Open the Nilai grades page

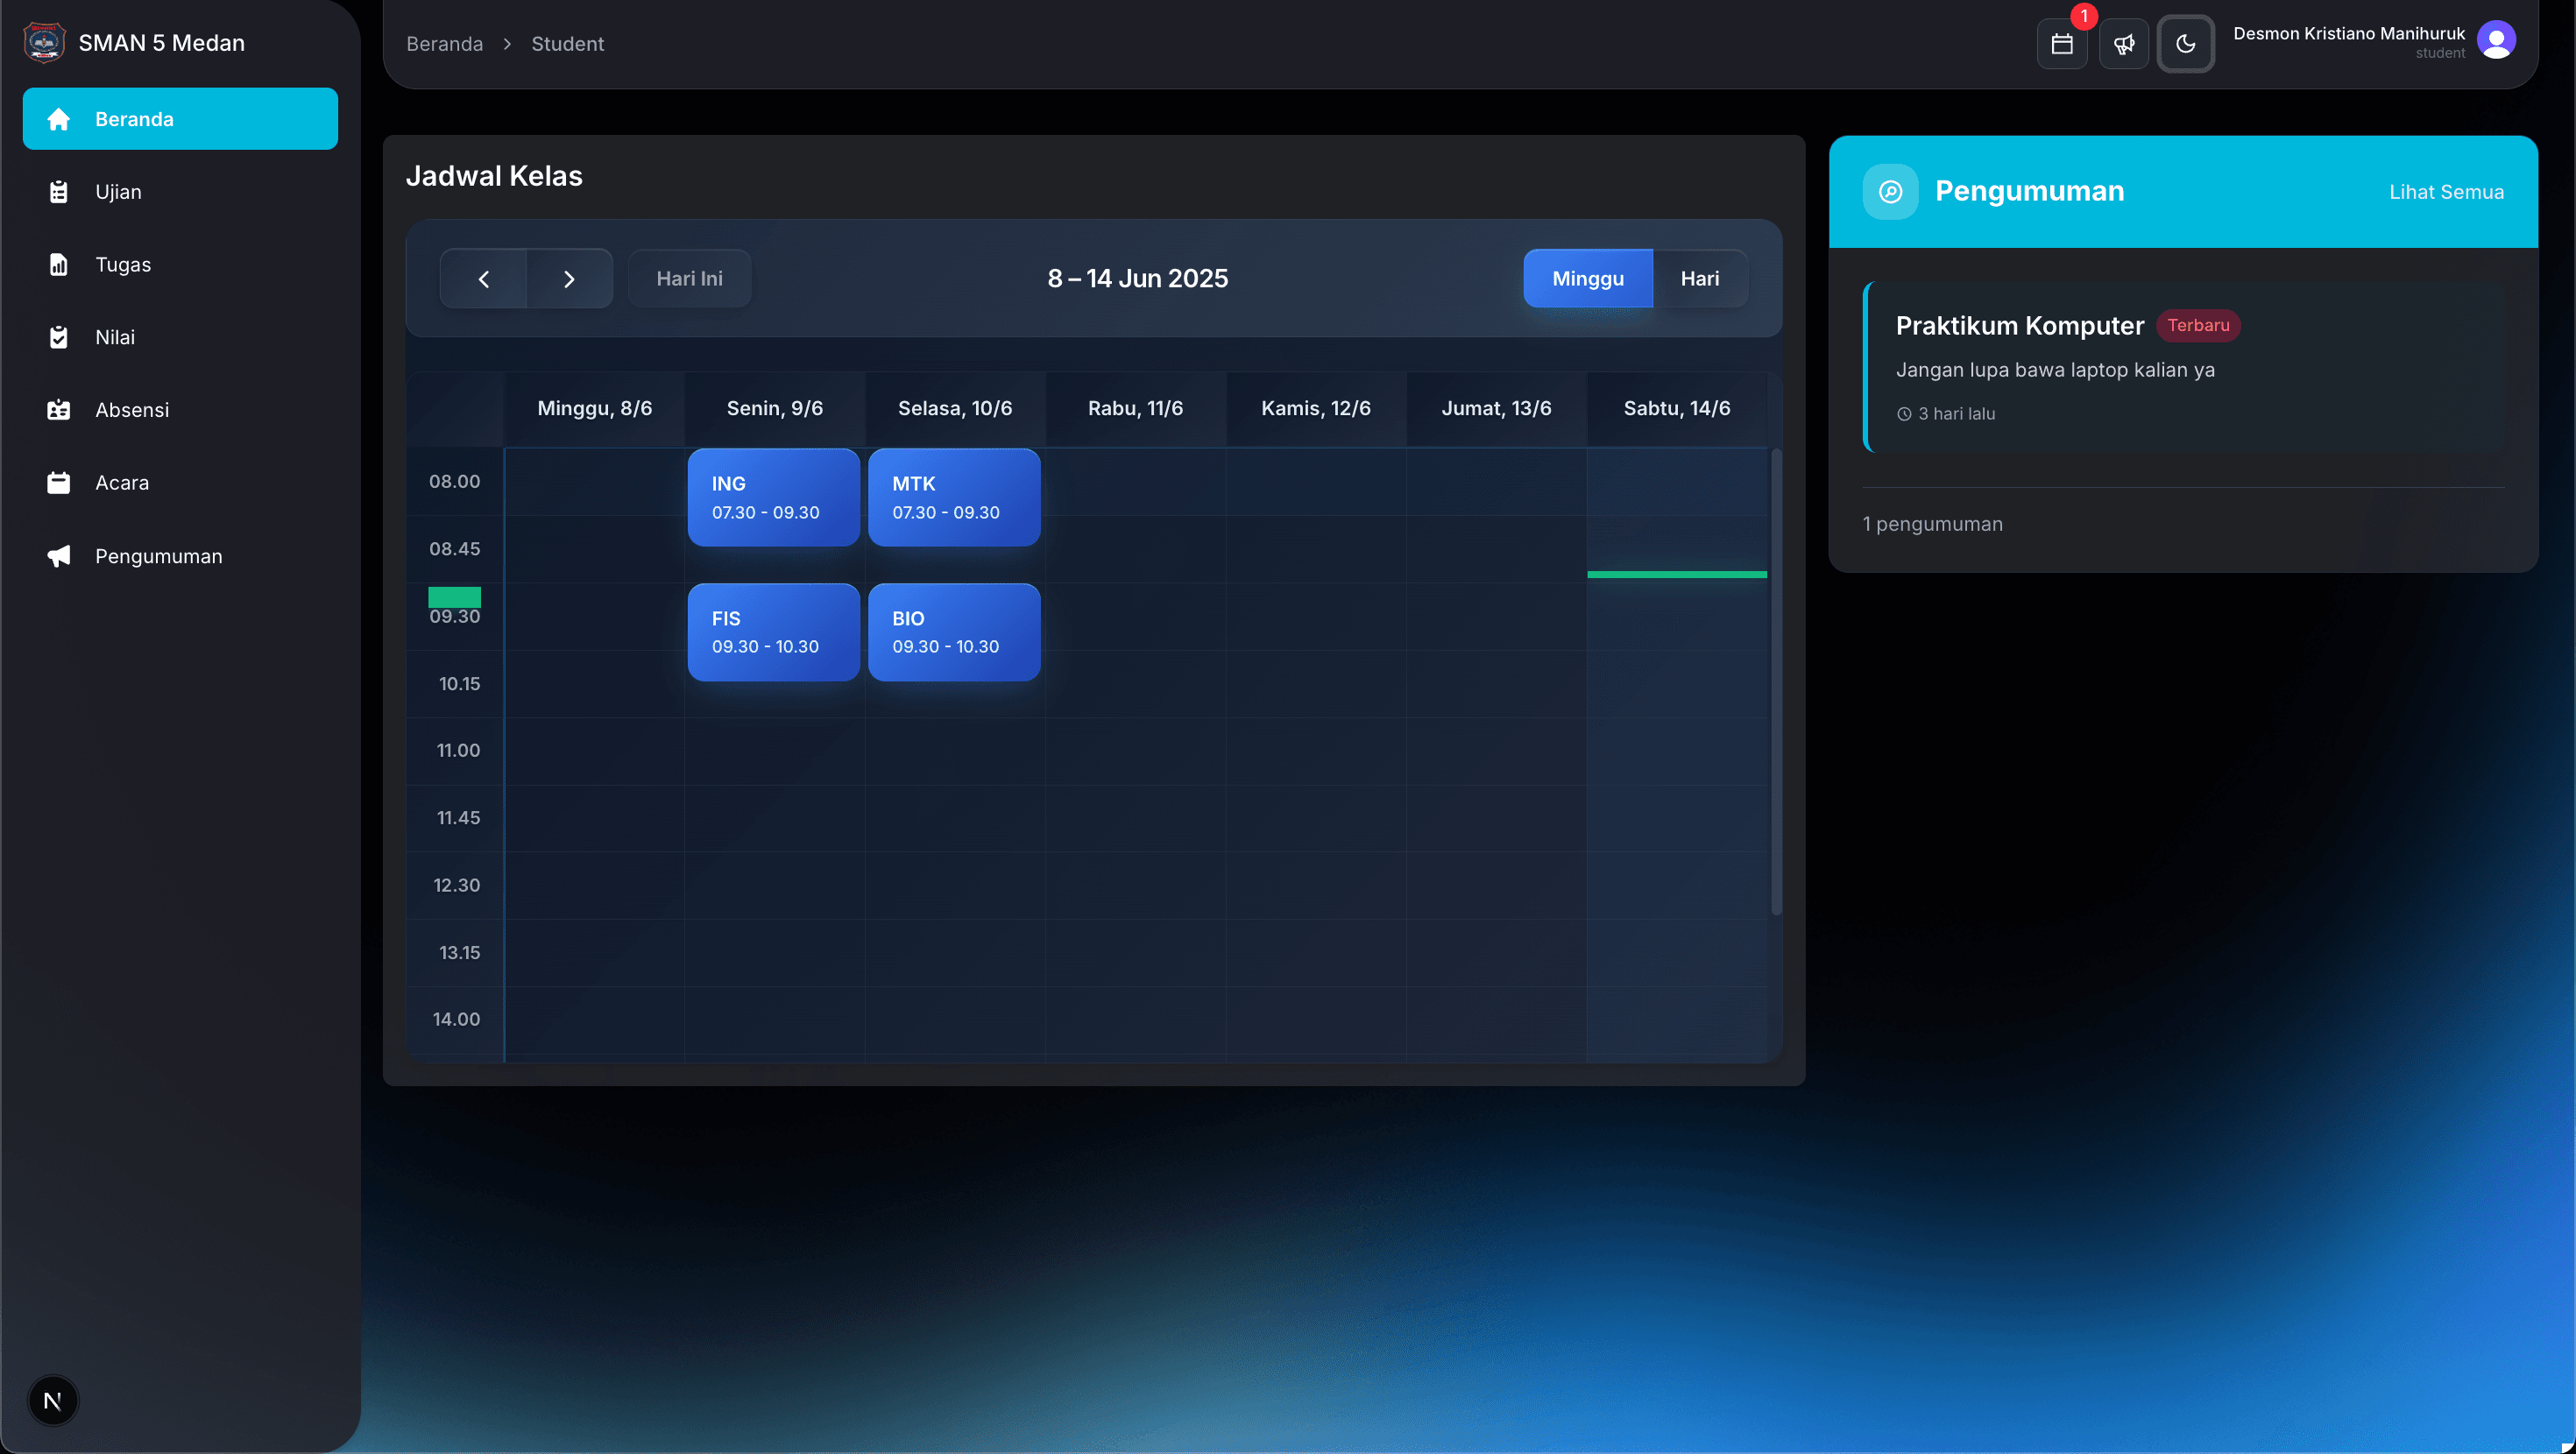click(180, 337)
